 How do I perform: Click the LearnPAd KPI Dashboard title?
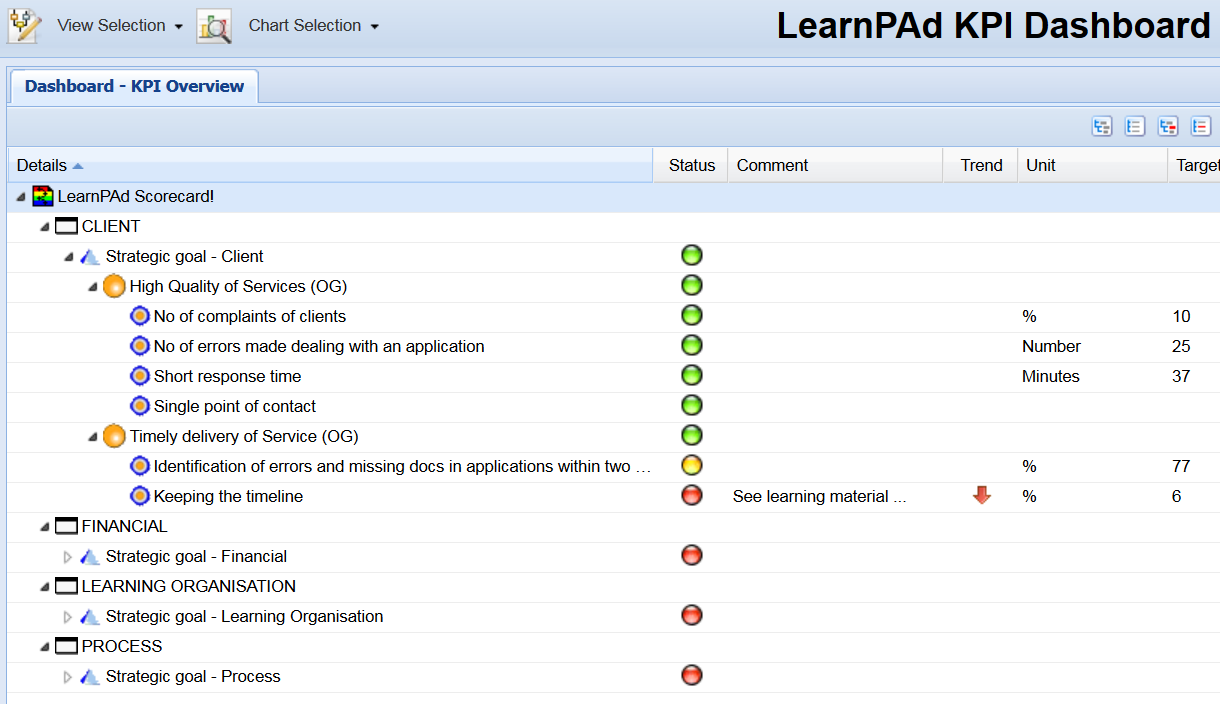point(993,26)
